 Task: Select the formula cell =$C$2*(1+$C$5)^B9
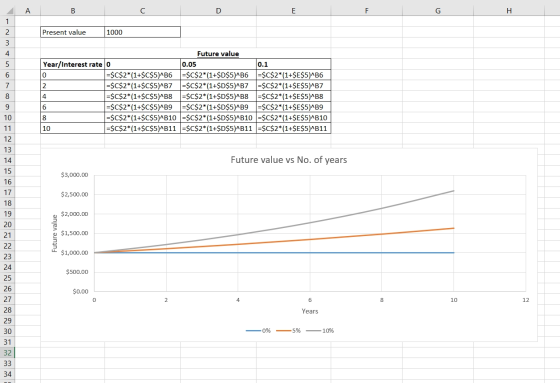(142, 107)
